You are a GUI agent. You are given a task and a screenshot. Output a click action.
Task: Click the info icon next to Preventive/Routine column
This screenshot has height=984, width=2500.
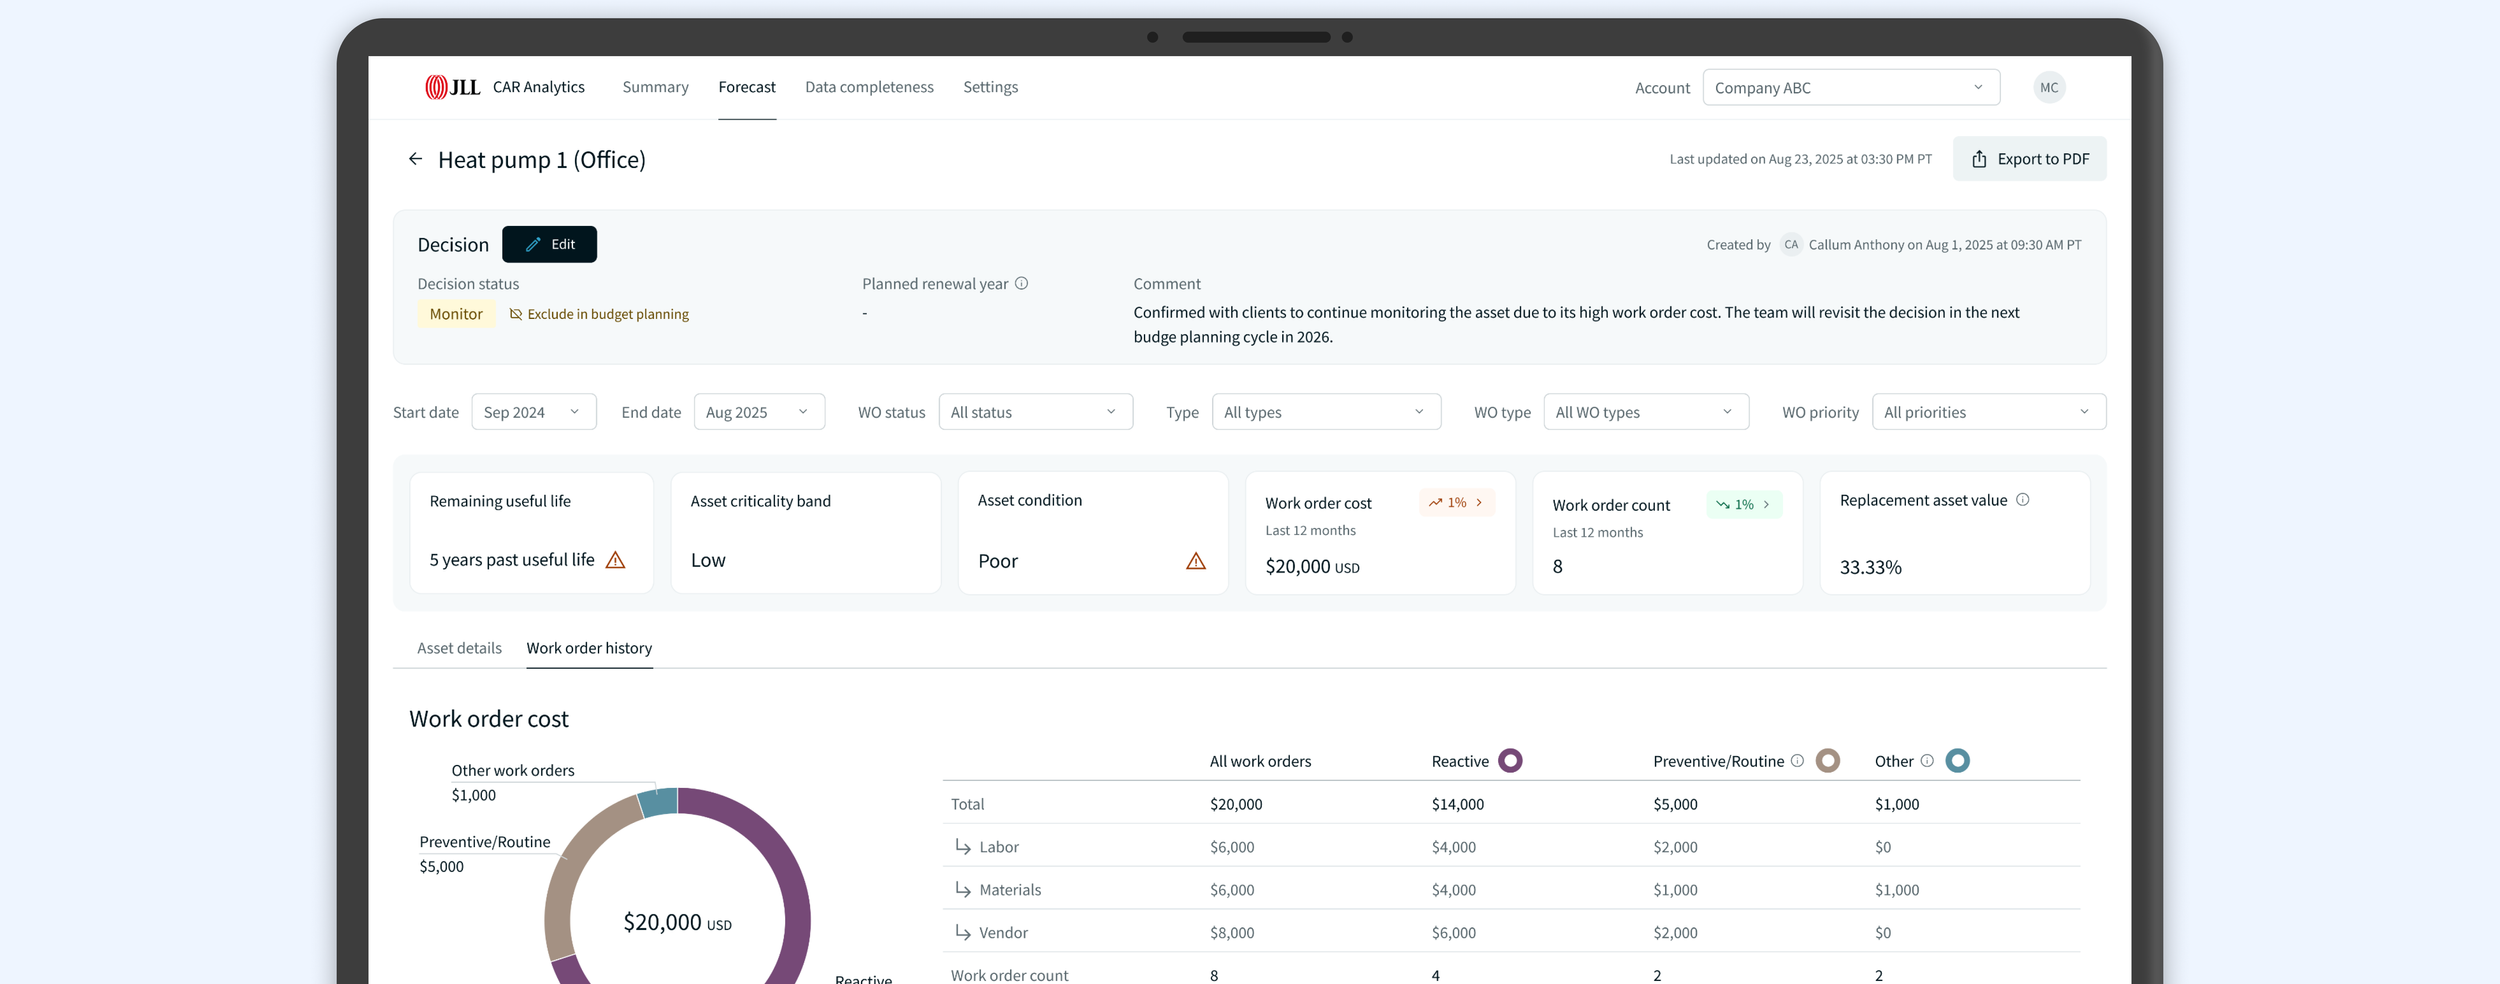tap(1797, 761)
